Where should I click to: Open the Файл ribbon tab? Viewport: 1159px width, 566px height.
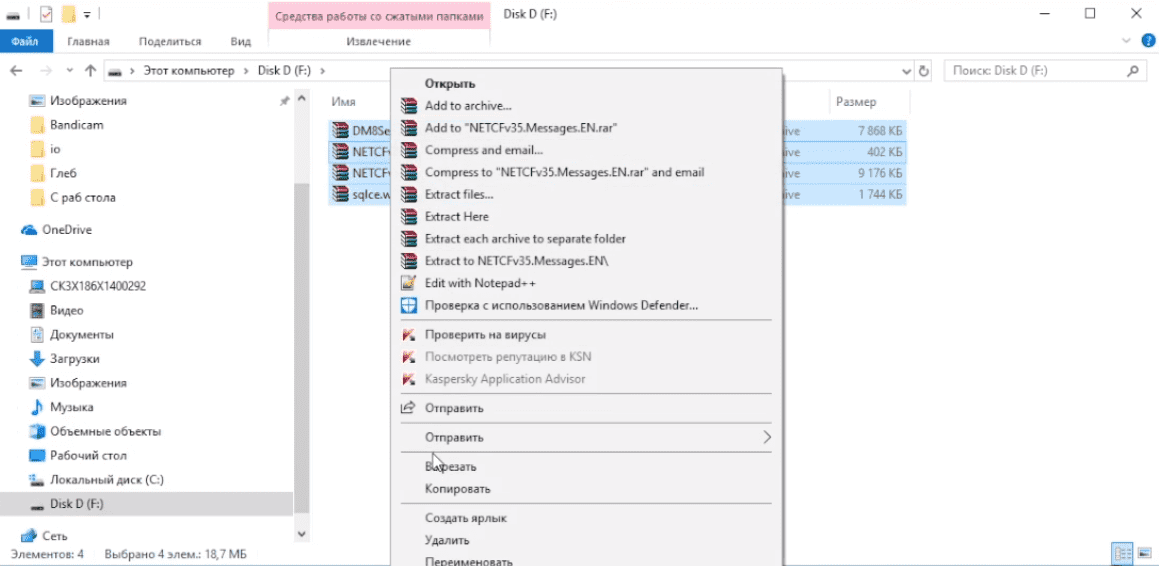(25, 41)
